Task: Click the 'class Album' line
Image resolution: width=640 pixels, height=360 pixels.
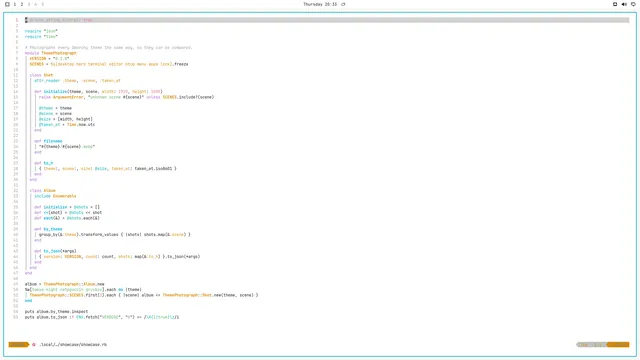Action: 42,191
